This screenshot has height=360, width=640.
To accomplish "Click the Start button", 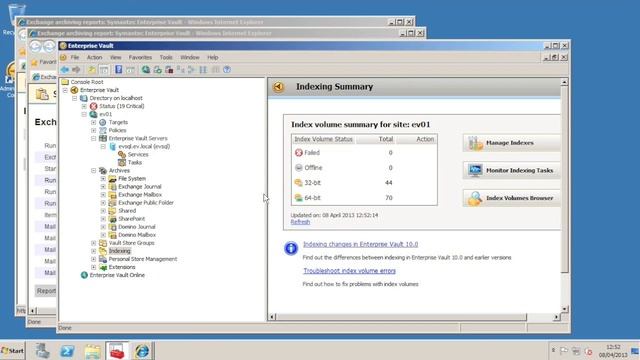I will coord(13,351).
